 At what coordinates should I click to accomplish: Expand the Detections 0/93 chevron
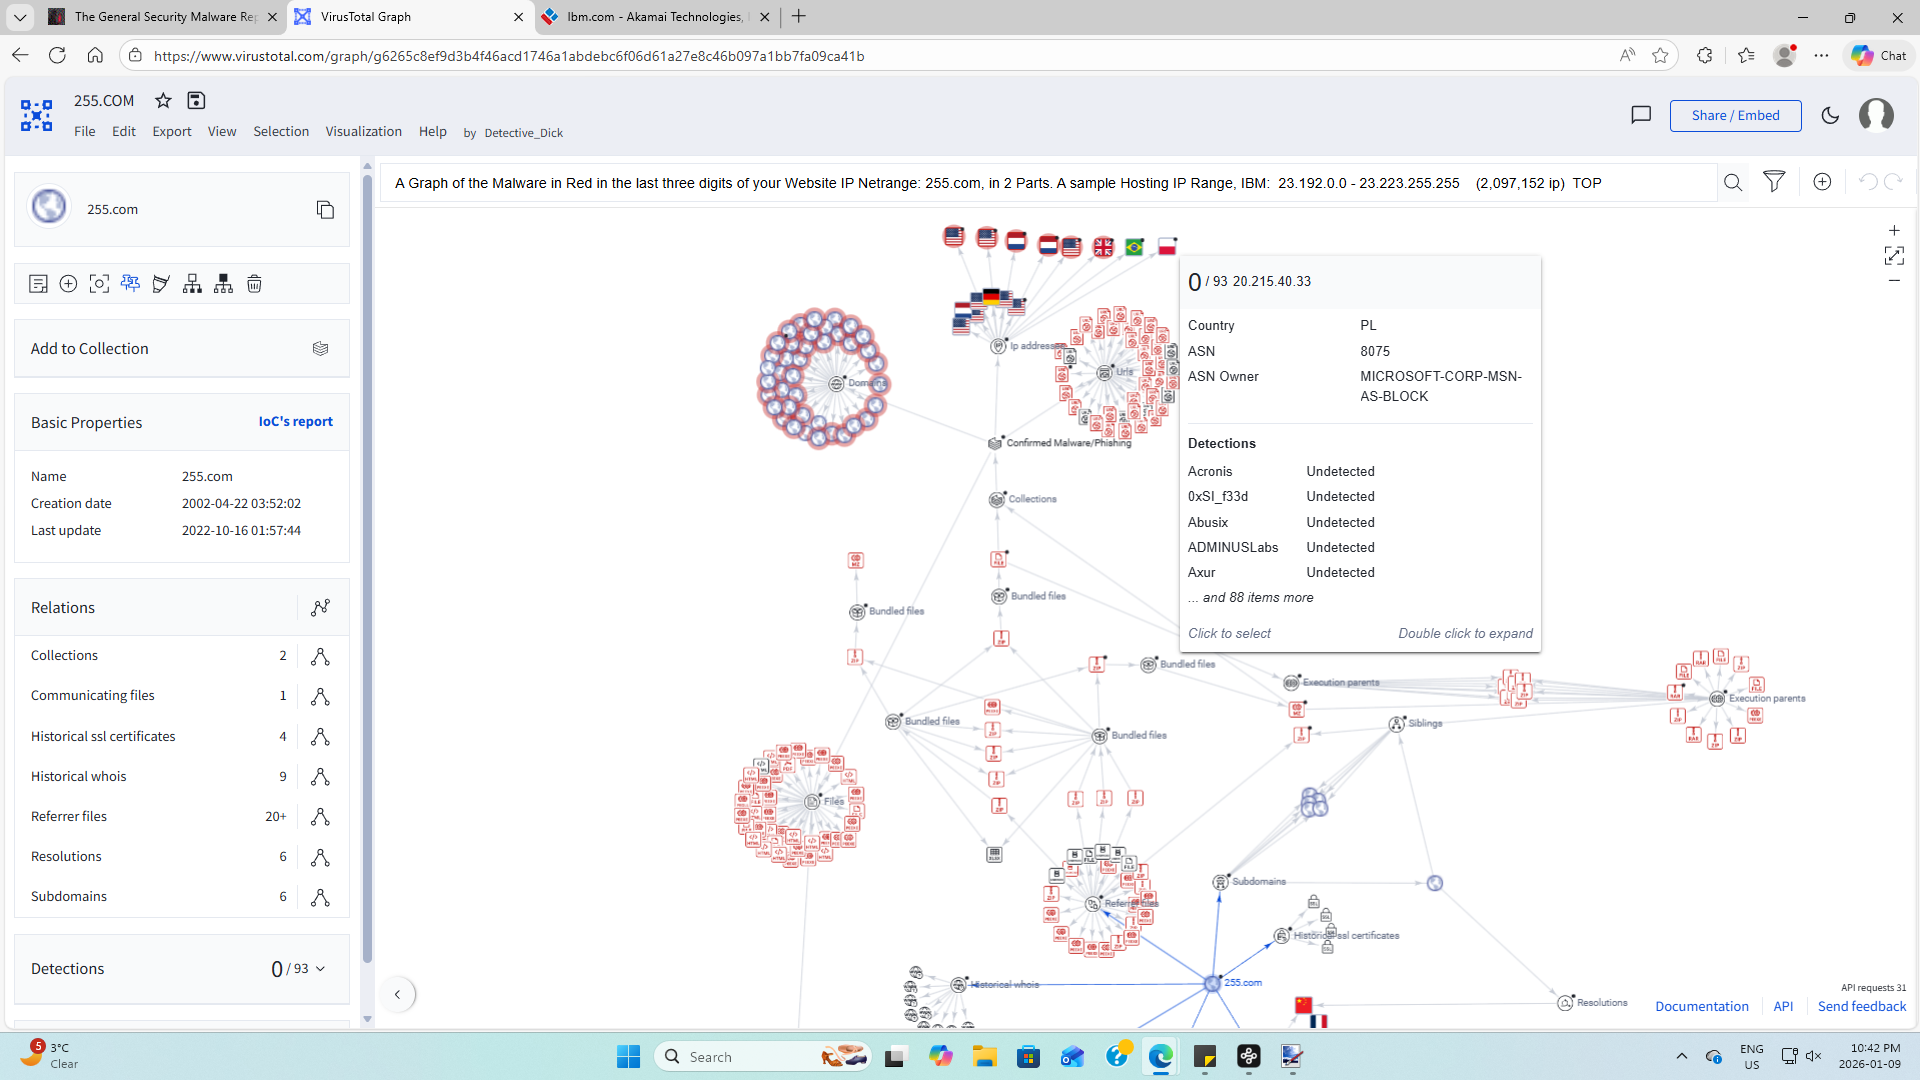coord(320,969)
